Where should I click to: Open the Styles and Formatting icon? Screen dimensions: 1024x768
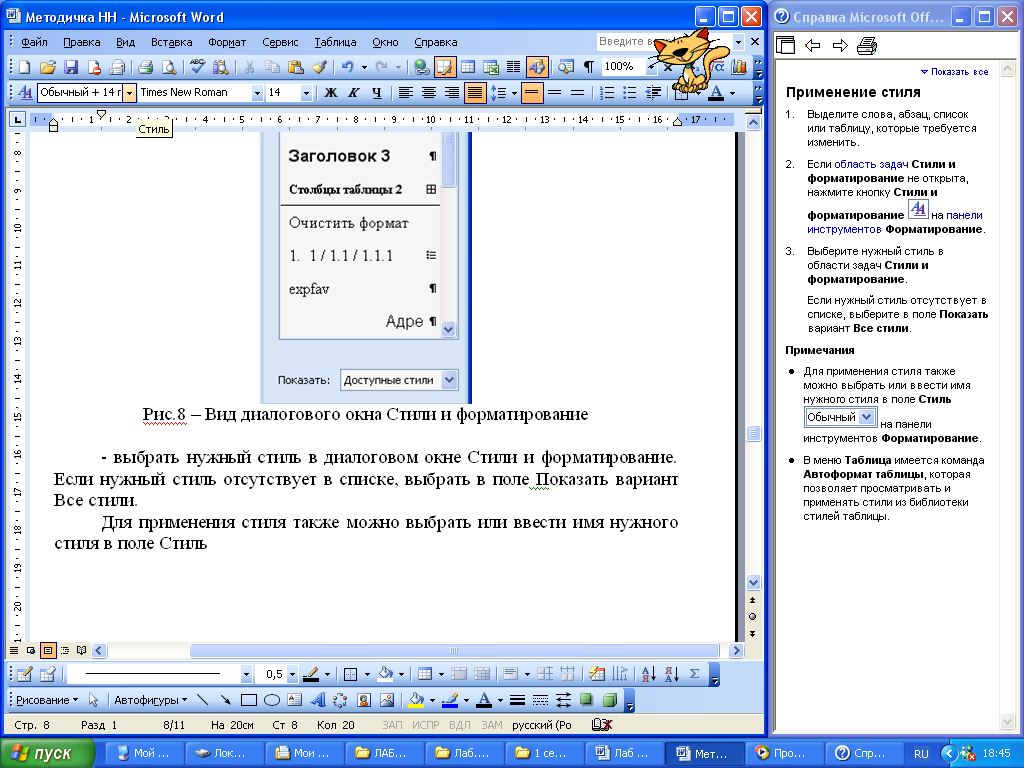tap(25, 93)
